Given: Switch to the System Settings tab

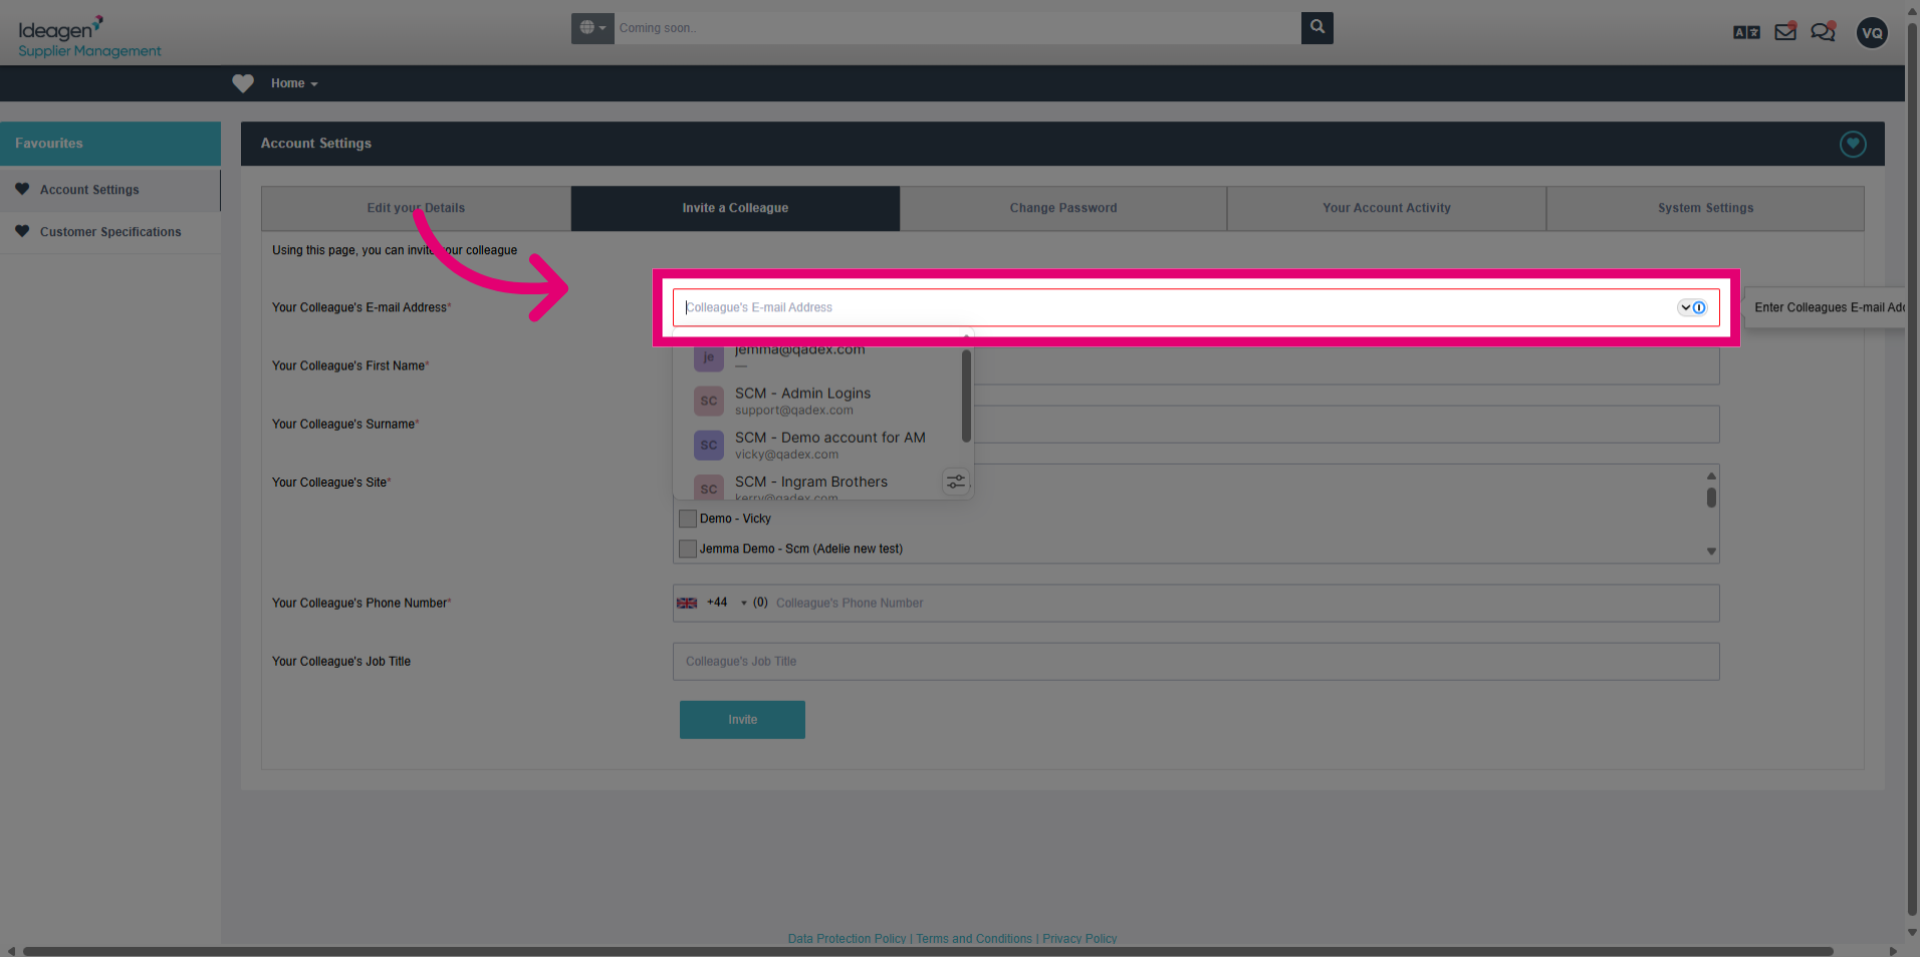Looking at the screenshot, I should [x=1705, y=208].
